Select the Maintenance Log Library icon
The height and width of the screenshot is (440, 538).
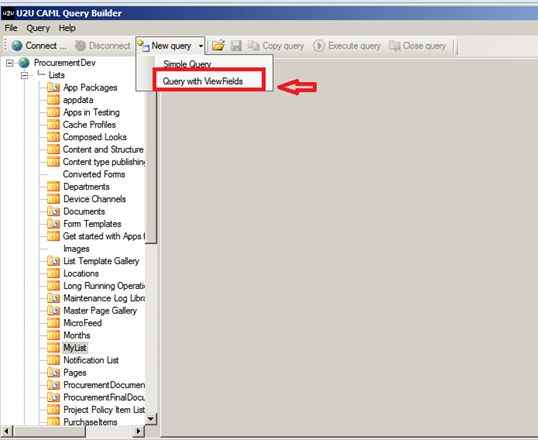coord(53,298)
